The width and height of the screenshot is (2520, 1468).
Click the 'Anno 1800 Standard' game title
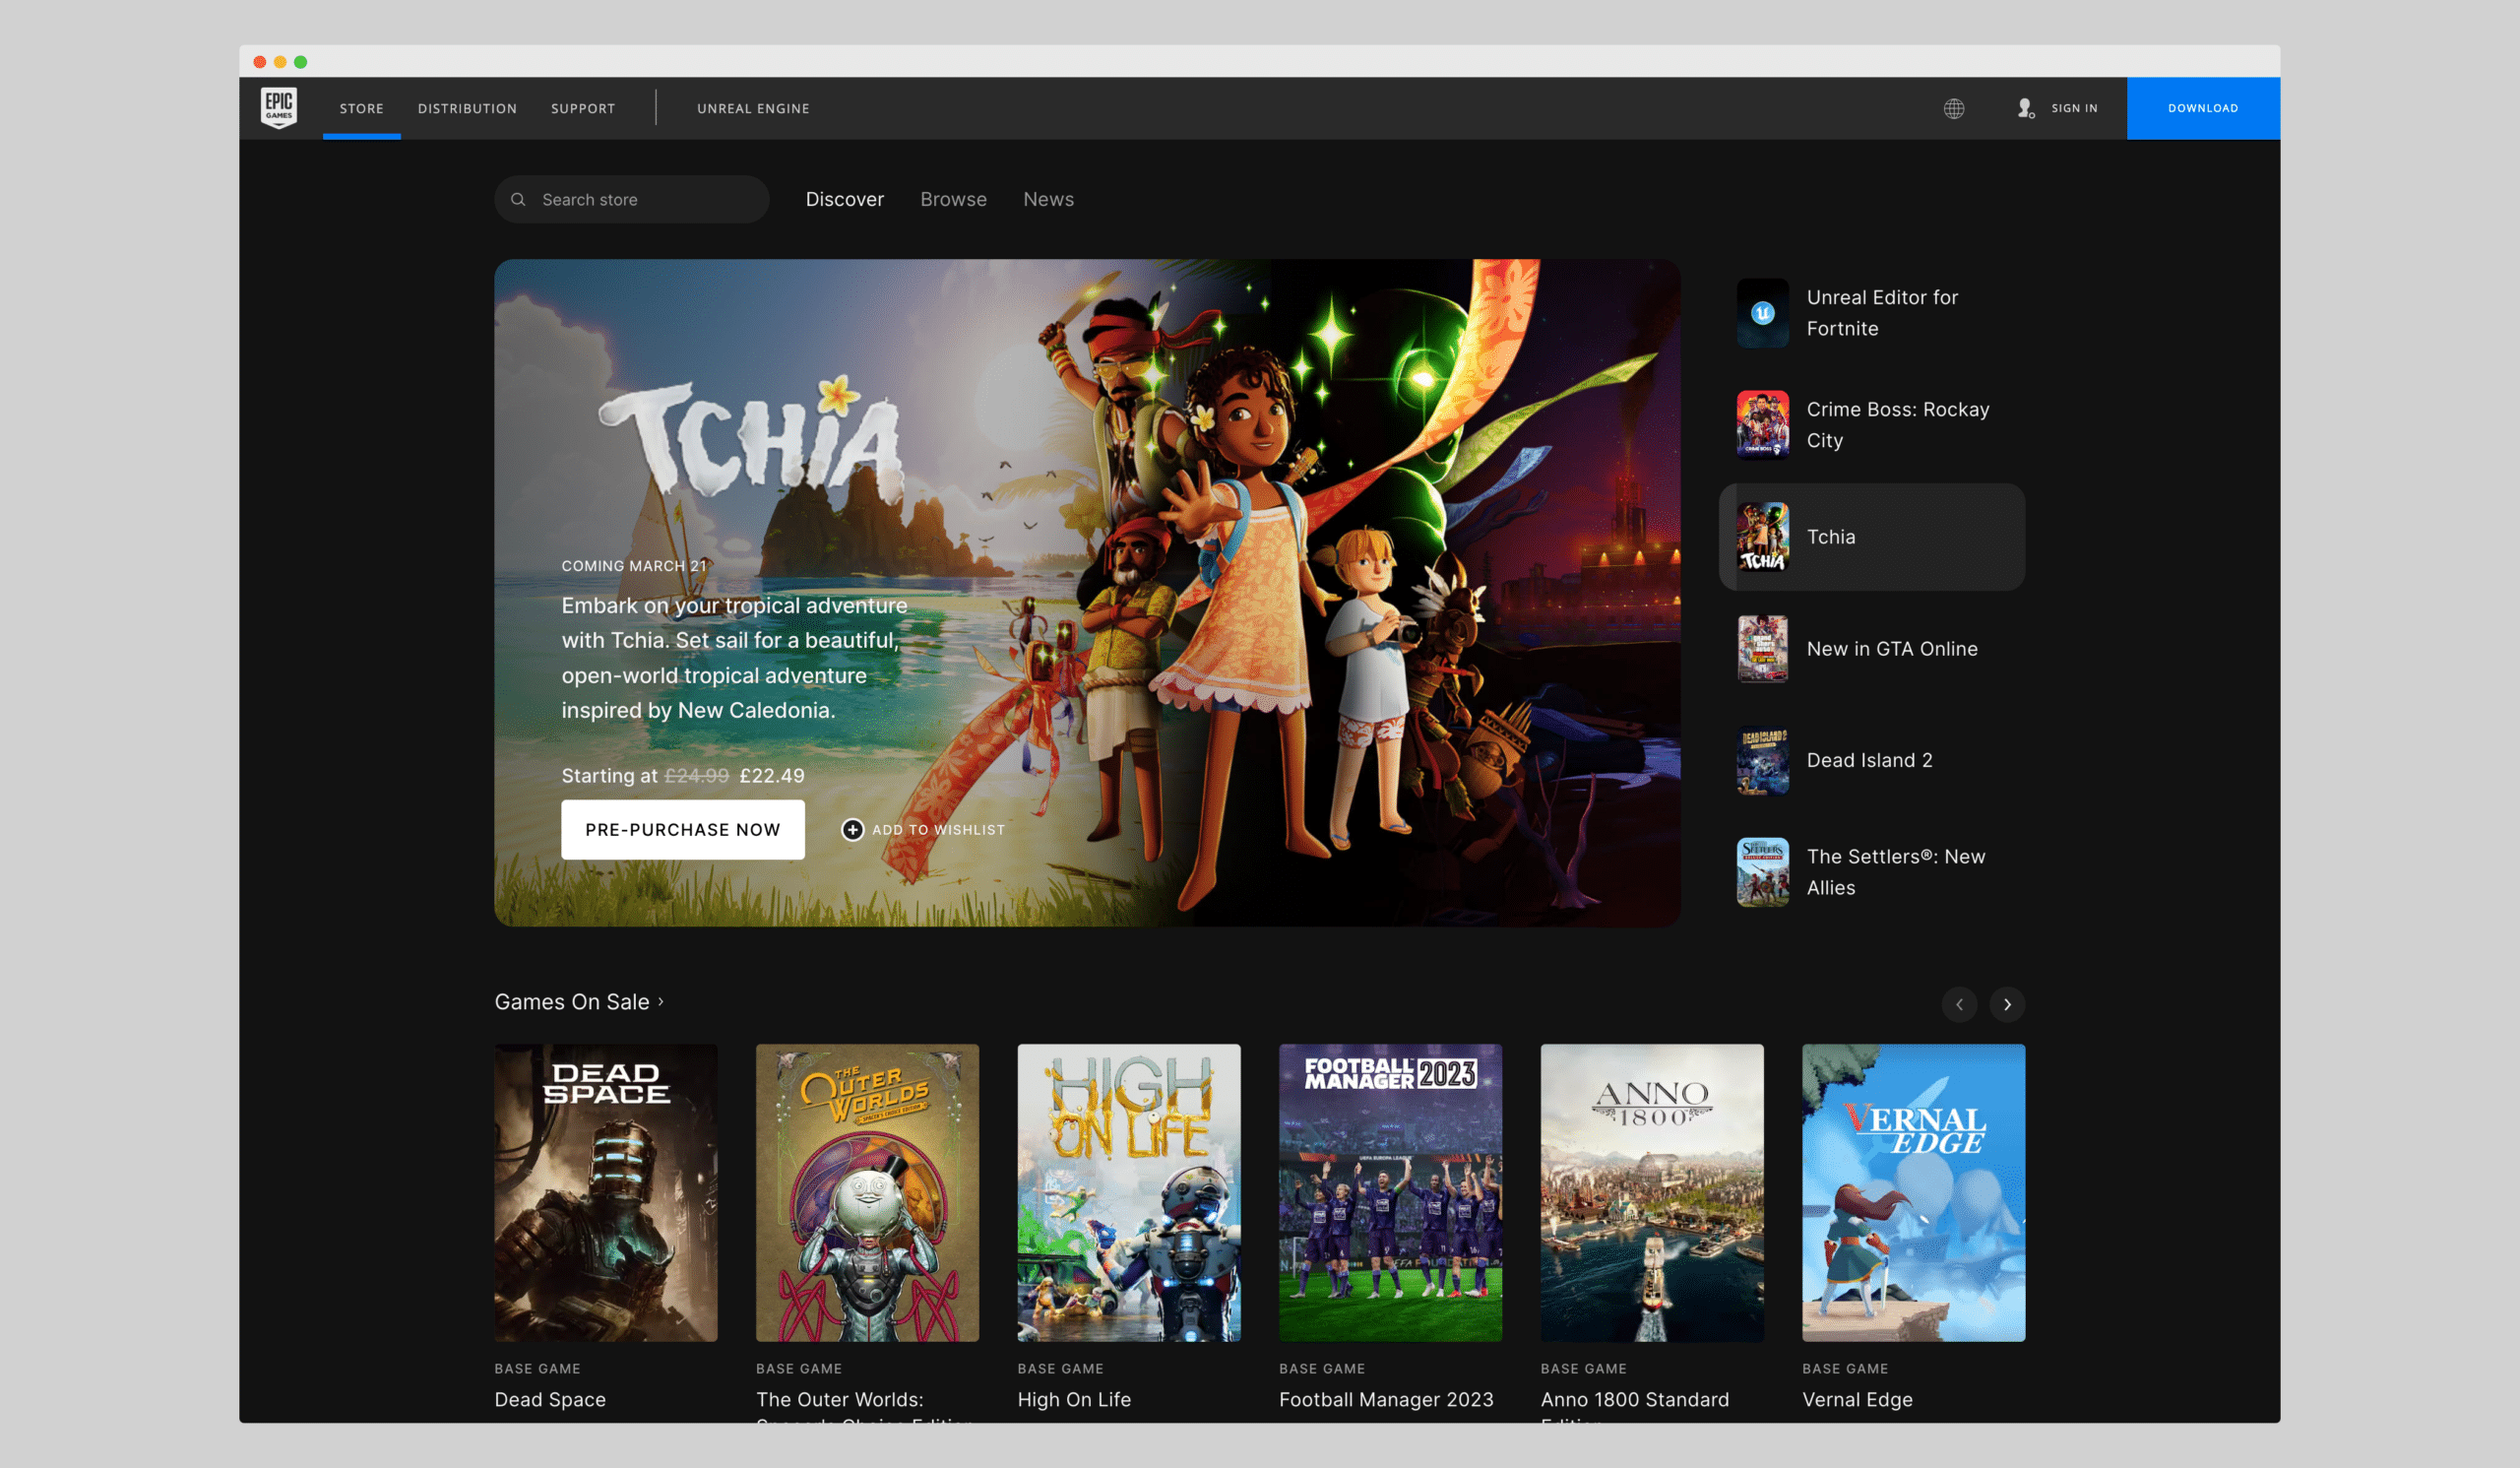(1634, 1400)
